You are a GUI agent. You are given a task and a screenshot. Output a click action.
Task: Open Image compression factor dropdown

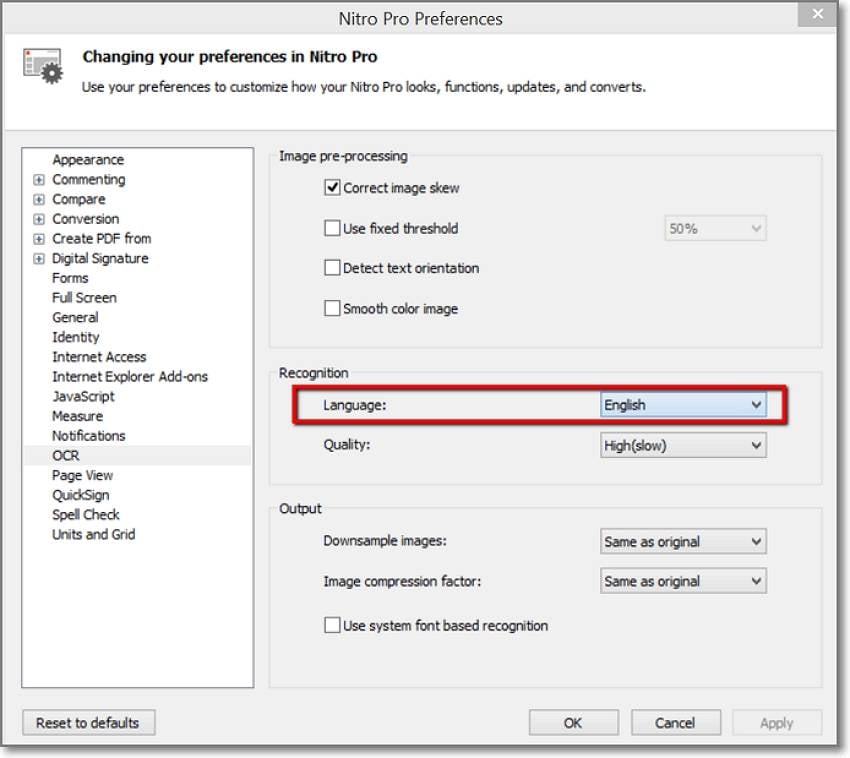click(x=683, y=581)
